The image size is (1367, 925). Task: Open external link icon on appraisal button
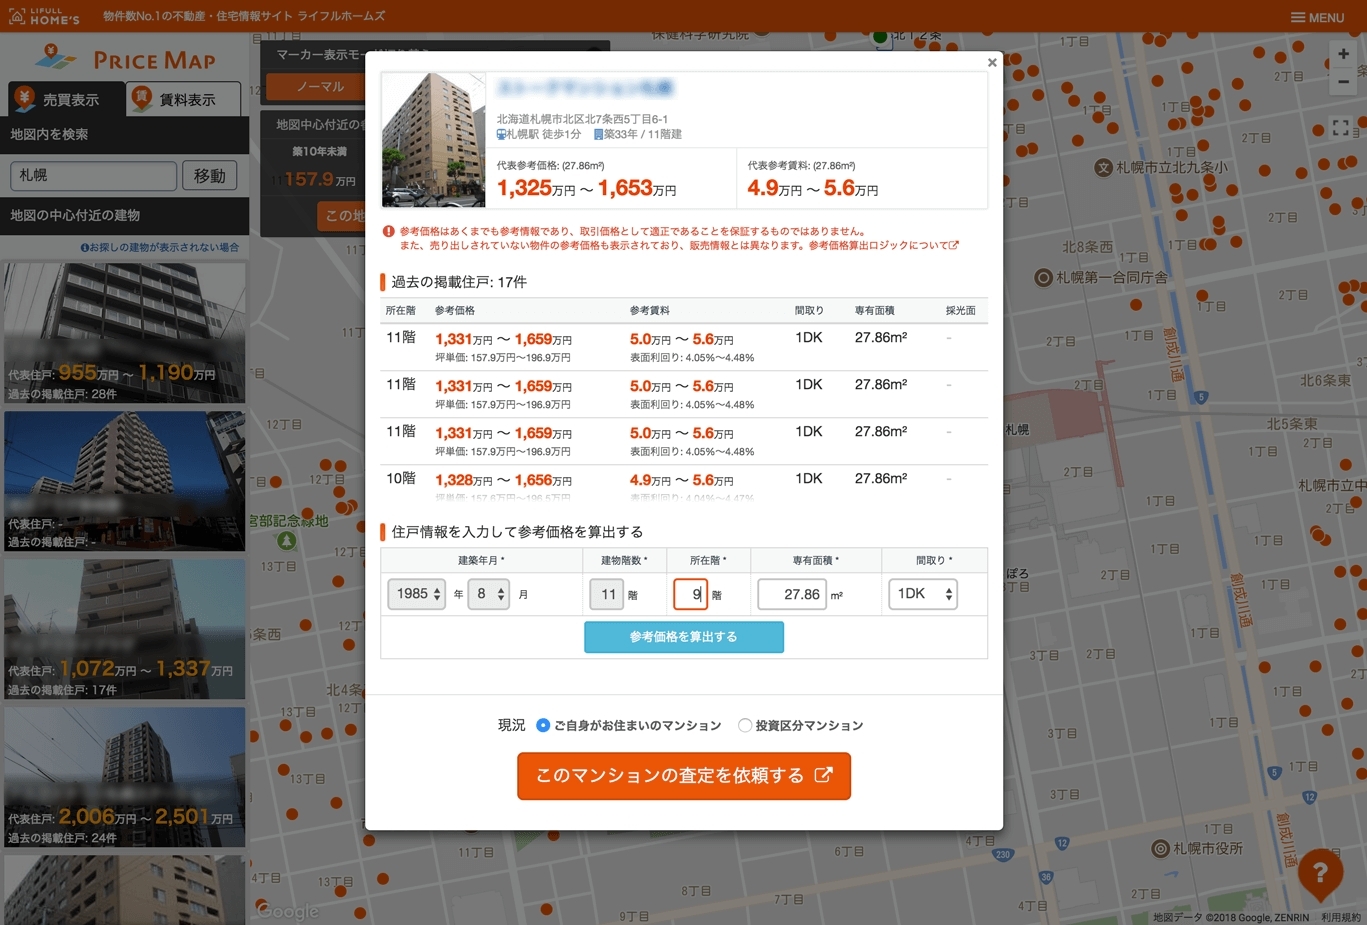coord(823,775)
